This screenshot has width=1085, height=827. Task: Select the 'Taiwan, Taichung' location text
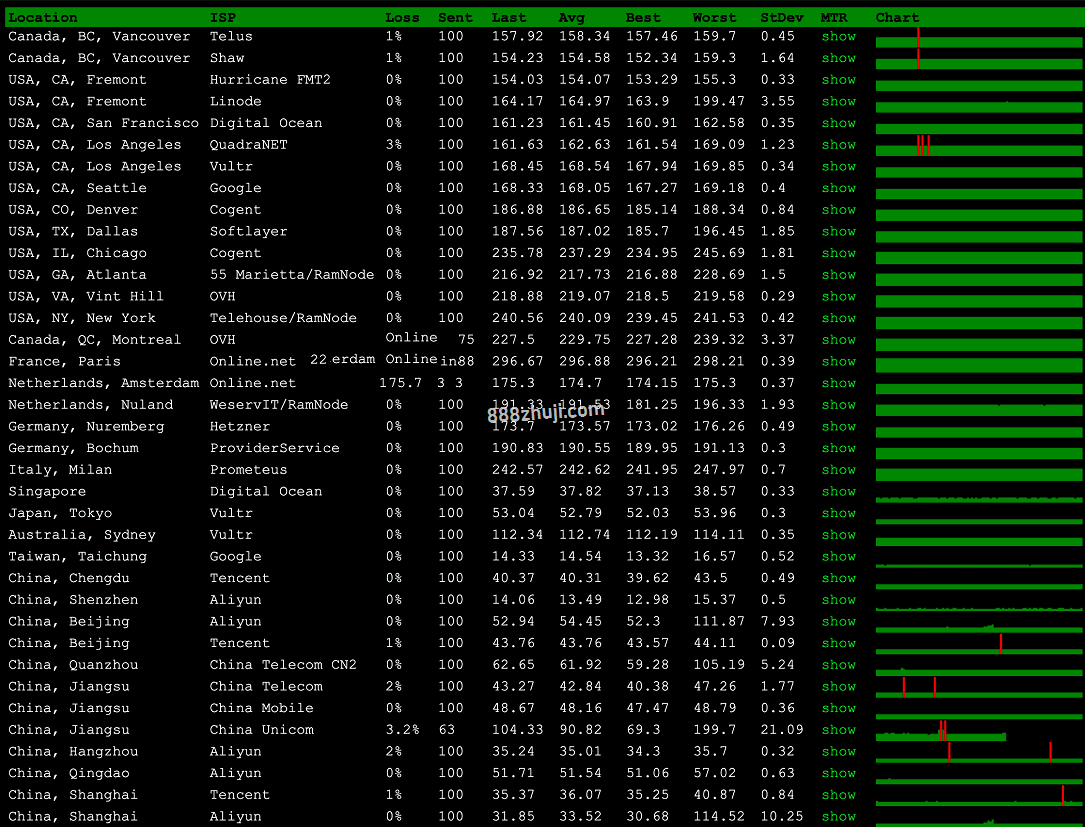coord(78,557)
